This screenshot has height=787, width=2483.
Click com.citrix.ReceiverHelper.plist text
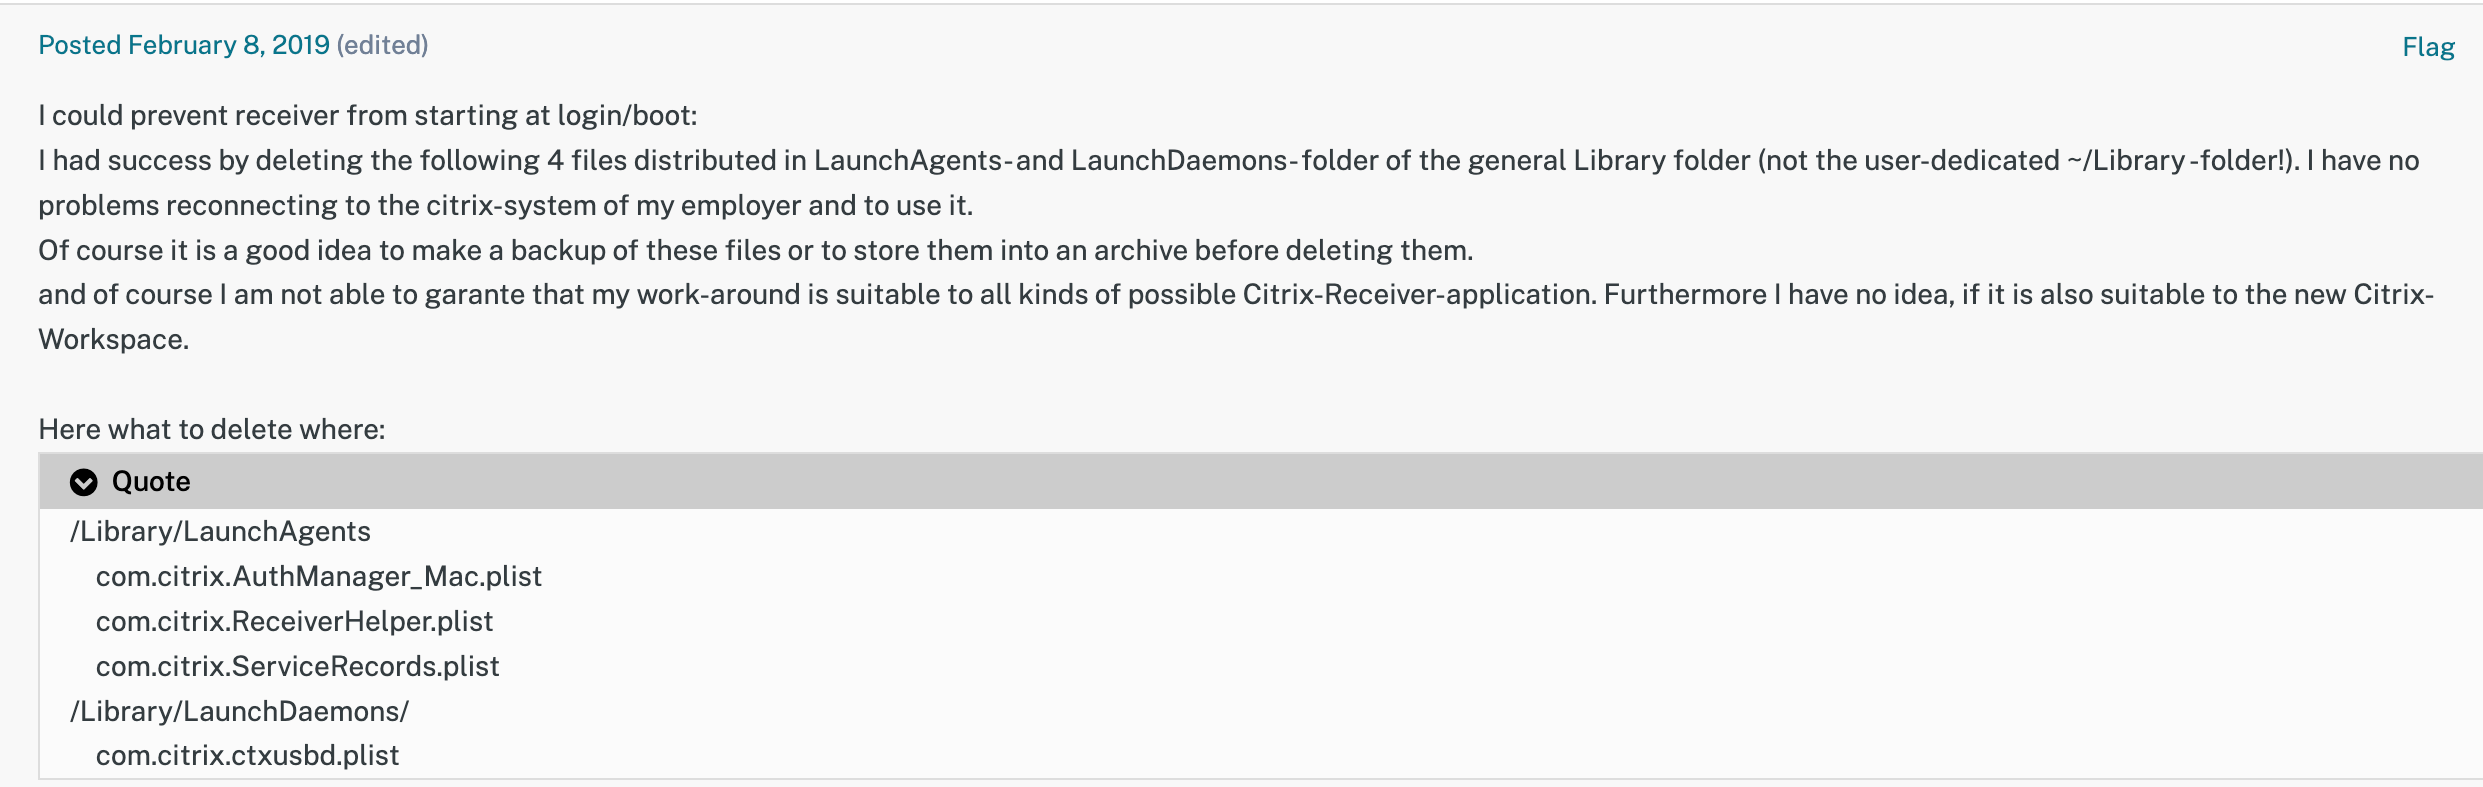[295, 622]
